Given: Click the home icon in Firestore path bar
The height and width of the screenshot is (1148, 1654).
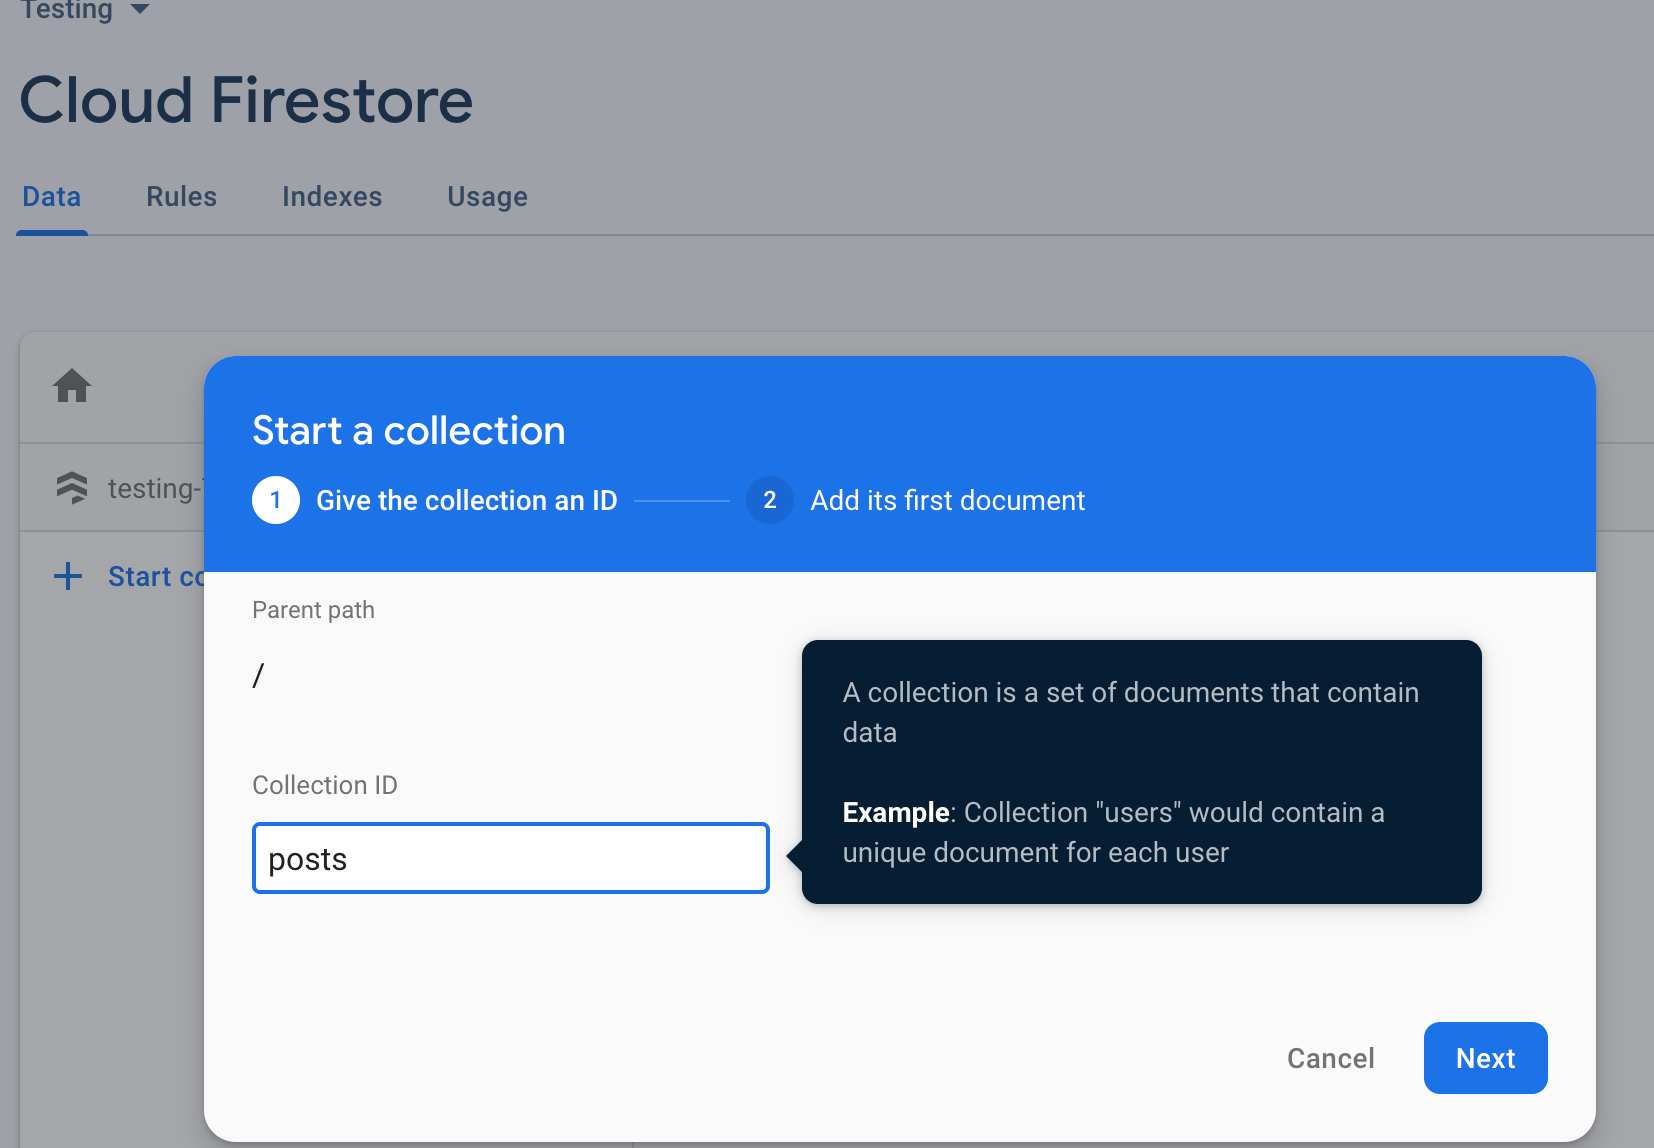Looking at the screenshot, I should (x=72, y=386).
